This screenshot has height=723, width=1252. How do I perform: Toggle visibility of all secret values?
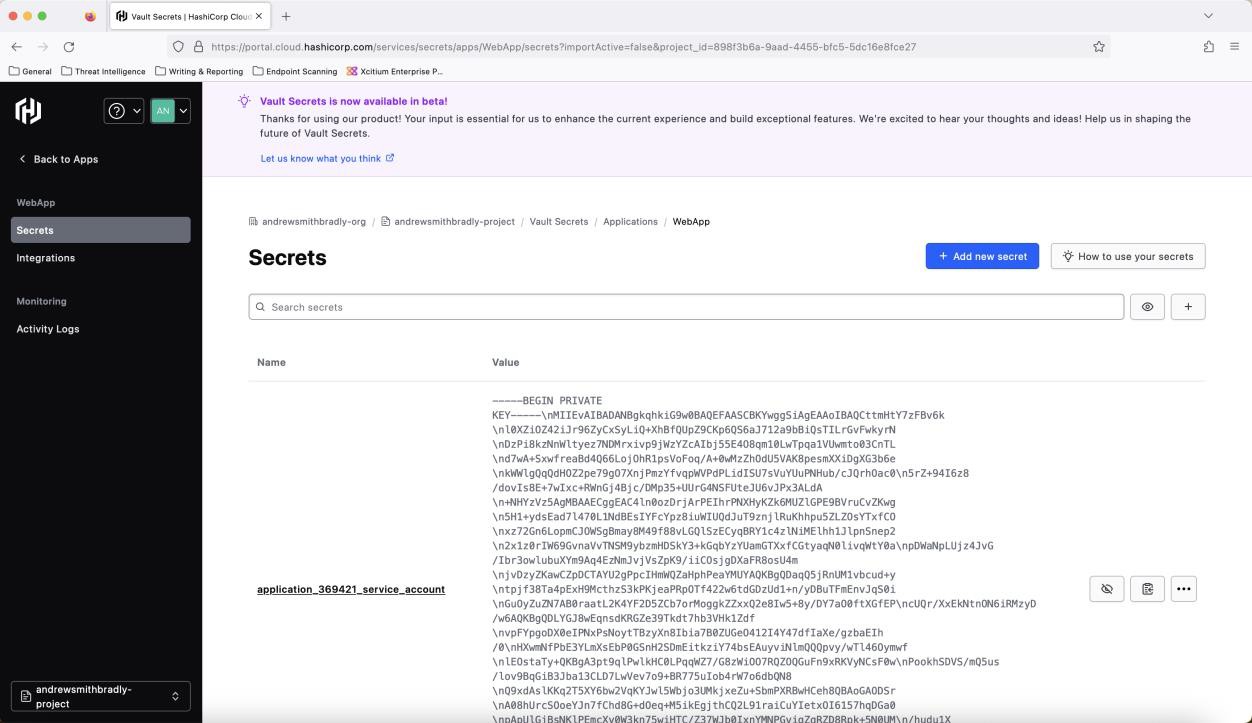(1147, 307)
